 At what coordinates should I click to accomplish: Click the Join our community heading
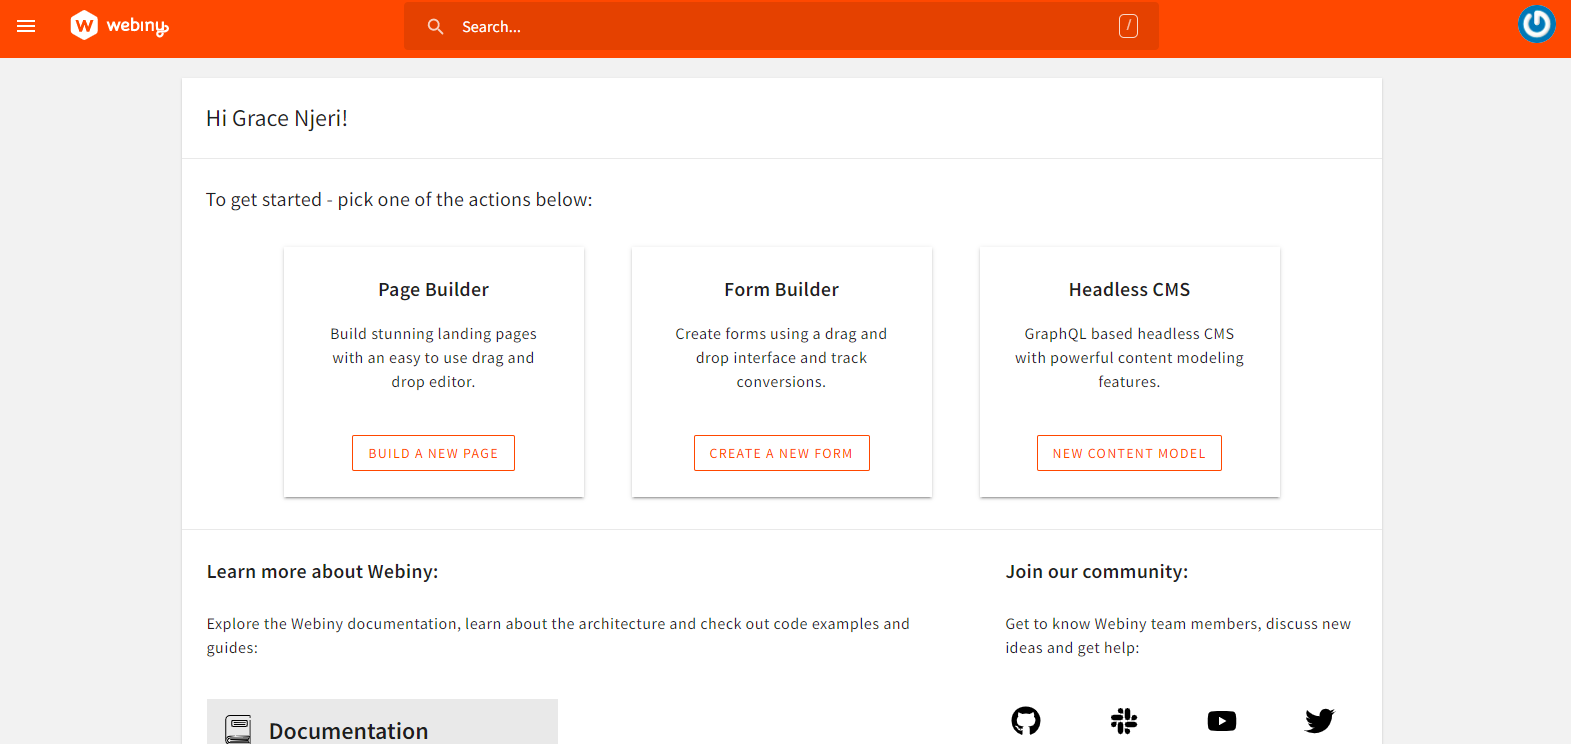pos(1096,572)
